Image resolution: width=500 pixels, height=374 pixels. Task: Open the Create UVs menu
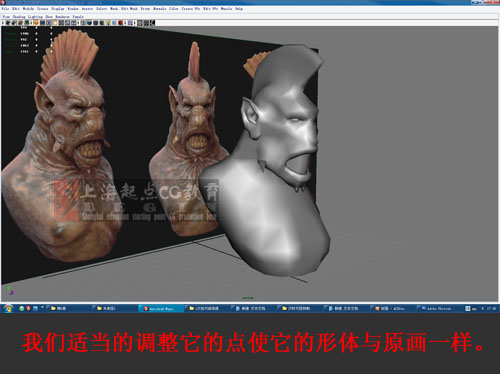point(191,9)
